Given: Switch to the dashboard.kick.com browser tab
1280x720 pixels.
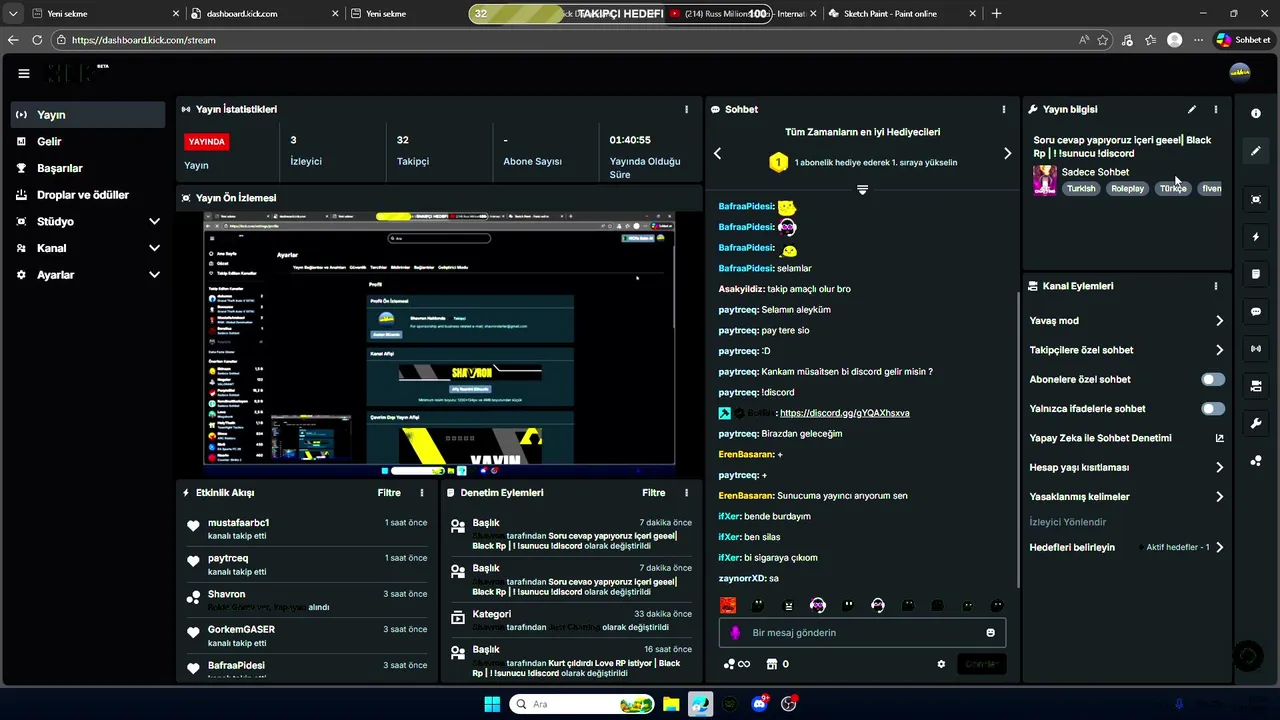Looking at the screenshot, I should click(x=265, y=14).
